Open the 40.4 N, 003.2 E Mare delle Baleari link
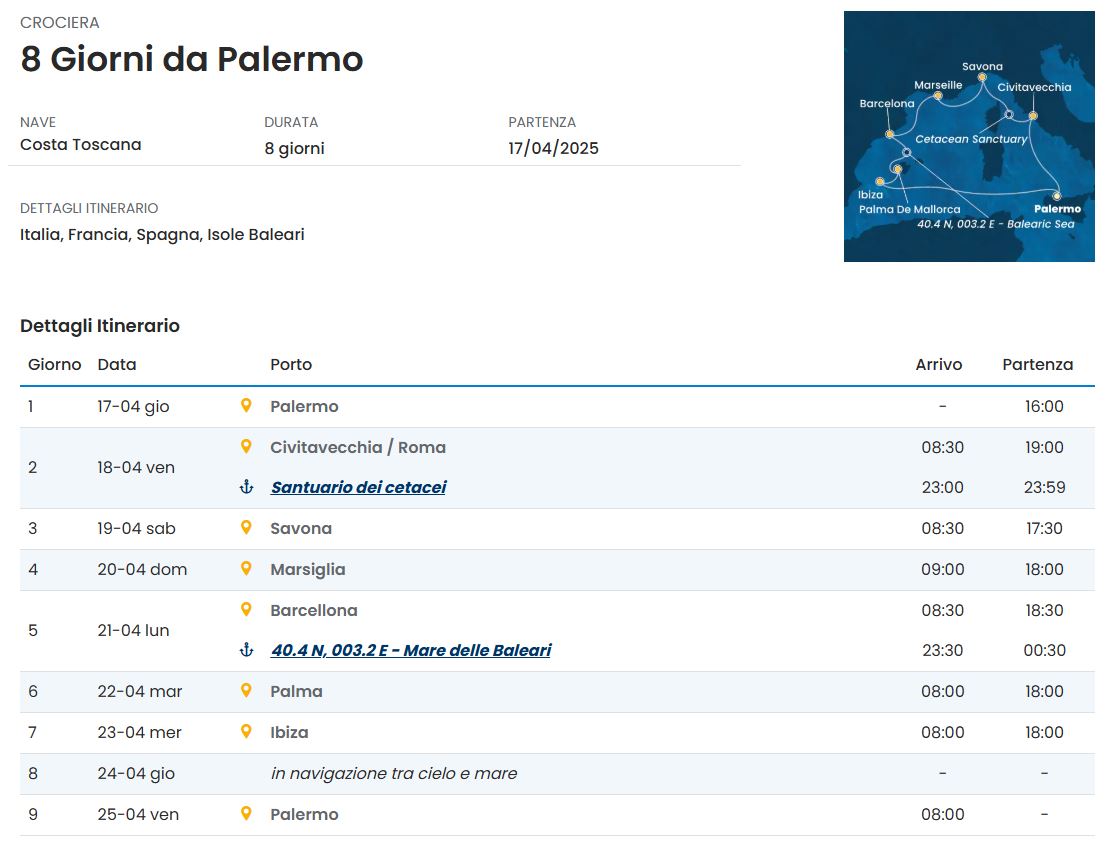 pyautogui.click(x=411, y=650)
